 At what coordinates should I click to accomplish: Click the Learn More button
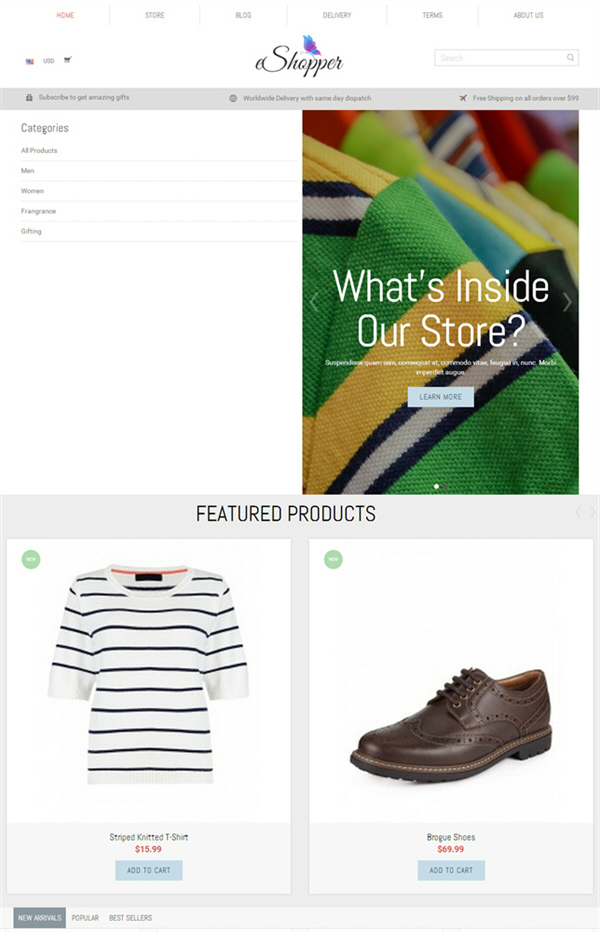(x=441, y=397)
